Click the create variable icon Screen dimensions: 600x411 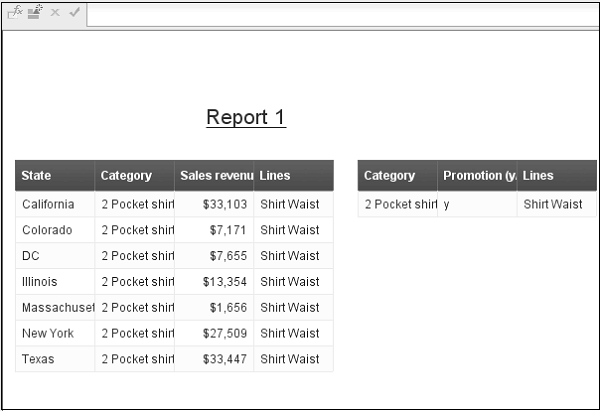(35, 13)
